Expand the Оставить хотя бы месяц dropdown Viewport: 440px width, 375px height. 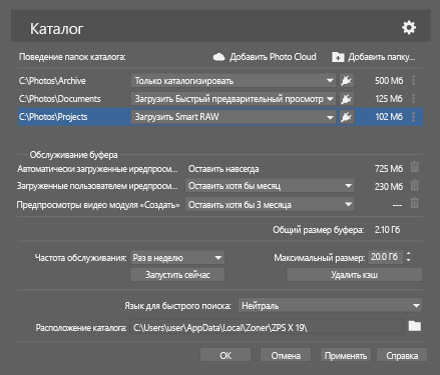(x=270, y=186)
